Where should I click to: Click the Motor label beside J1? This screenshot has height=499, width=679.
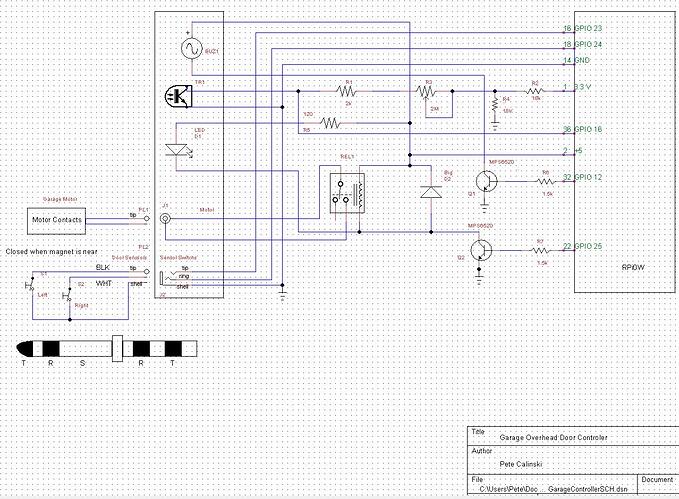tap(207, 210)
